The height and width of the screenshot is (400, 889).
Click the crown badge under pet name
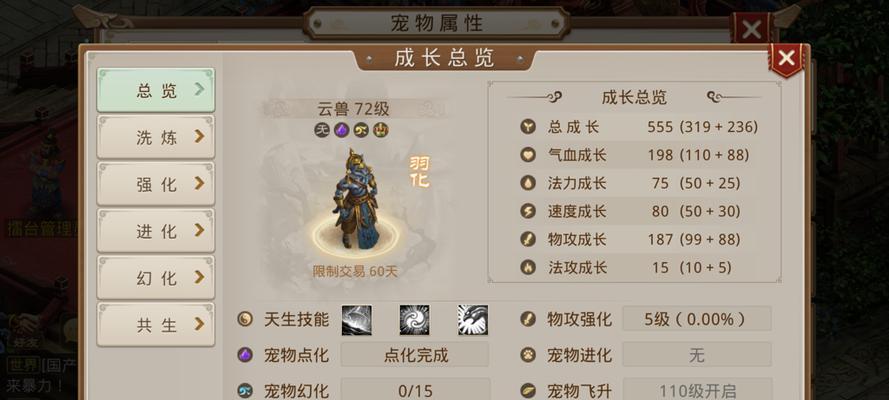click(x=380, y=130)
